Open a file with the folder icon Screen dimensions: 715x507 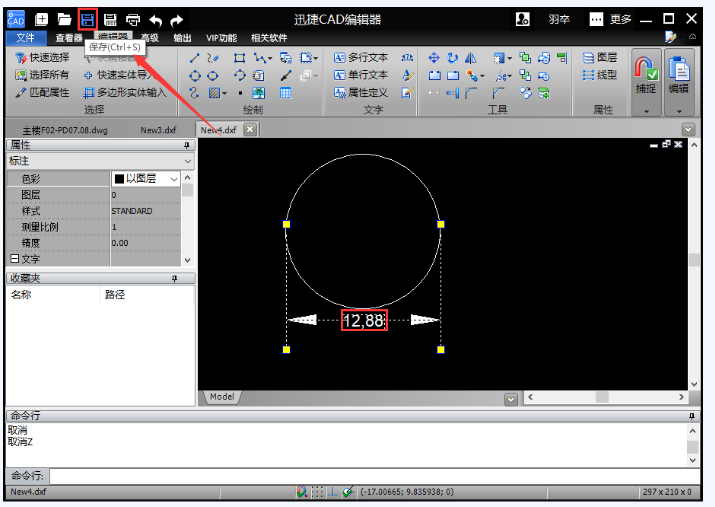coord(65,19)
